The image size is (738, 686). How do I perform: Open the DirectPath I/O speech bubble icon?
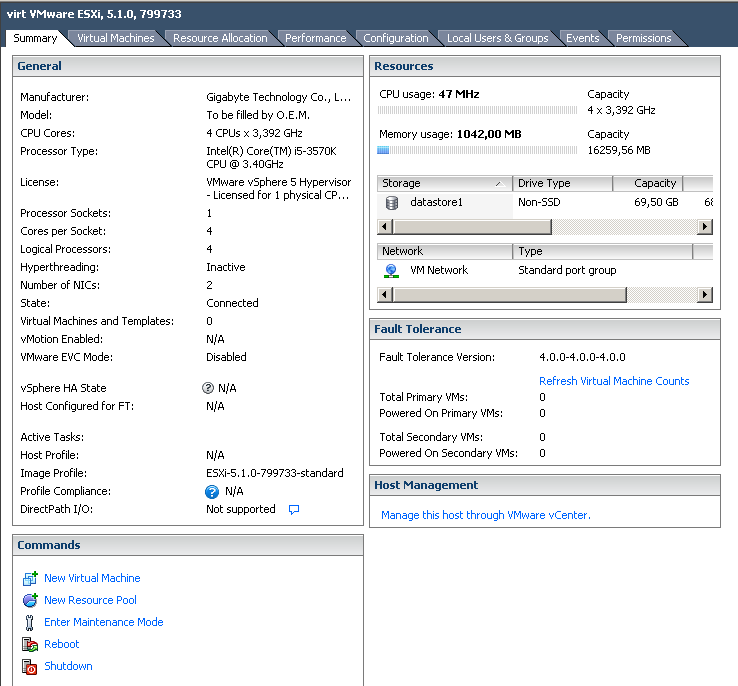[x=294, y=510]
